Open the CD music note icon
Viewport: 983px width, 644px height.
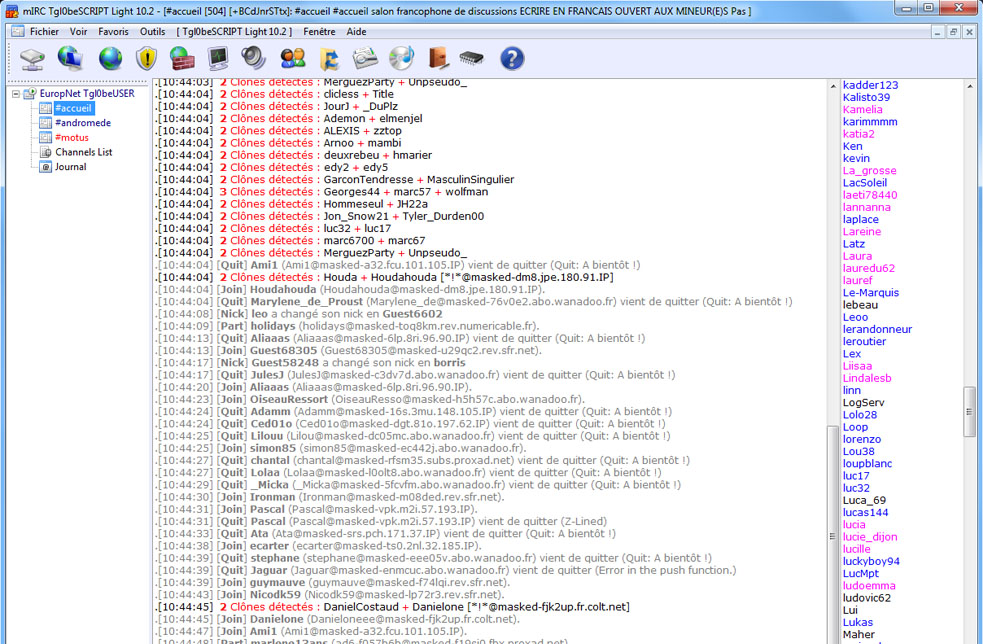[x=401, y=58]
